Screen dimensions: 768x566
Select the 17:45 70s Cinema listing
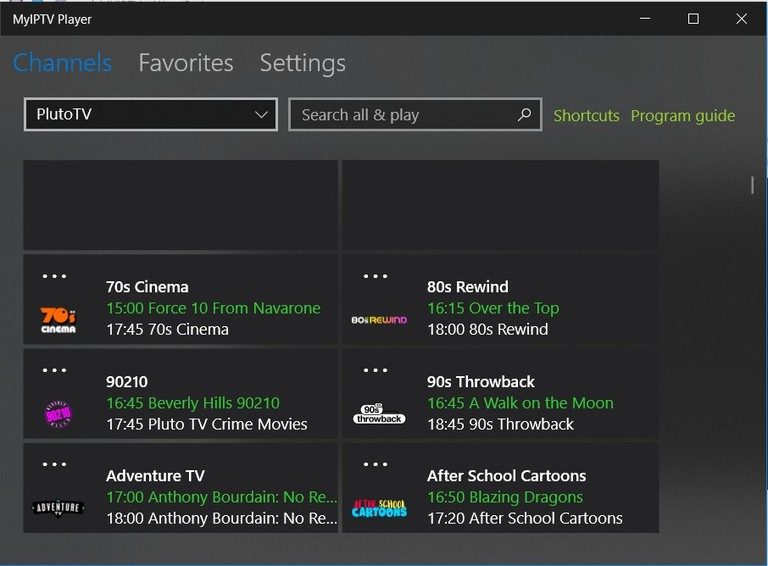tap(168, 329)
